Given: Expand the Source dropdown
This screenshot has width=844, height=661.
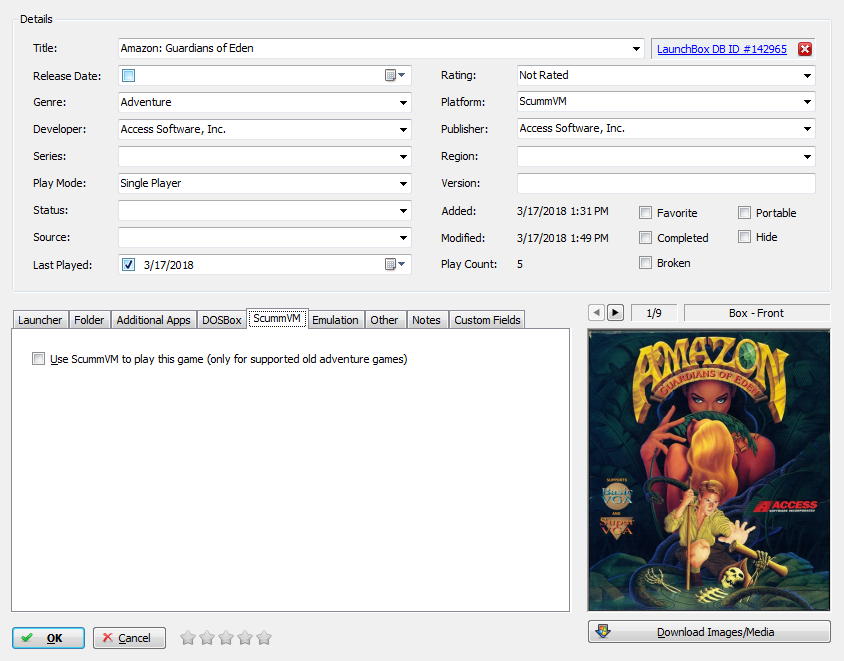Looking at the screenshot, I should pos(403,237).
